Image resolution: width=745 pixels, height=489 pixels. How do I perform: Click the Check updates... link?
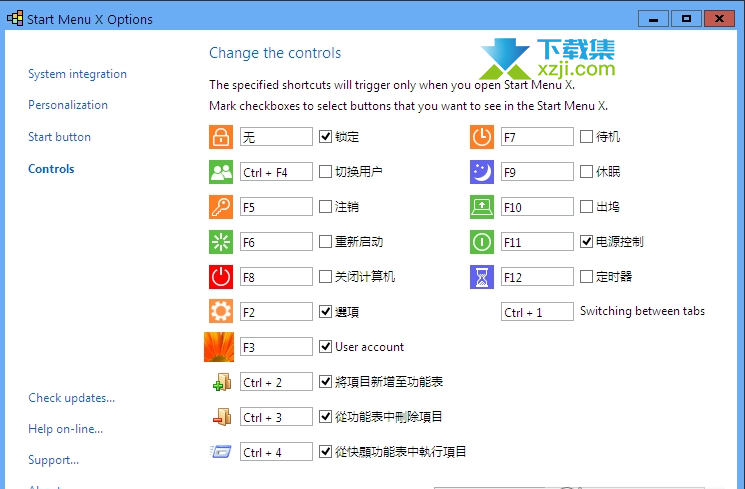[72, 398]
